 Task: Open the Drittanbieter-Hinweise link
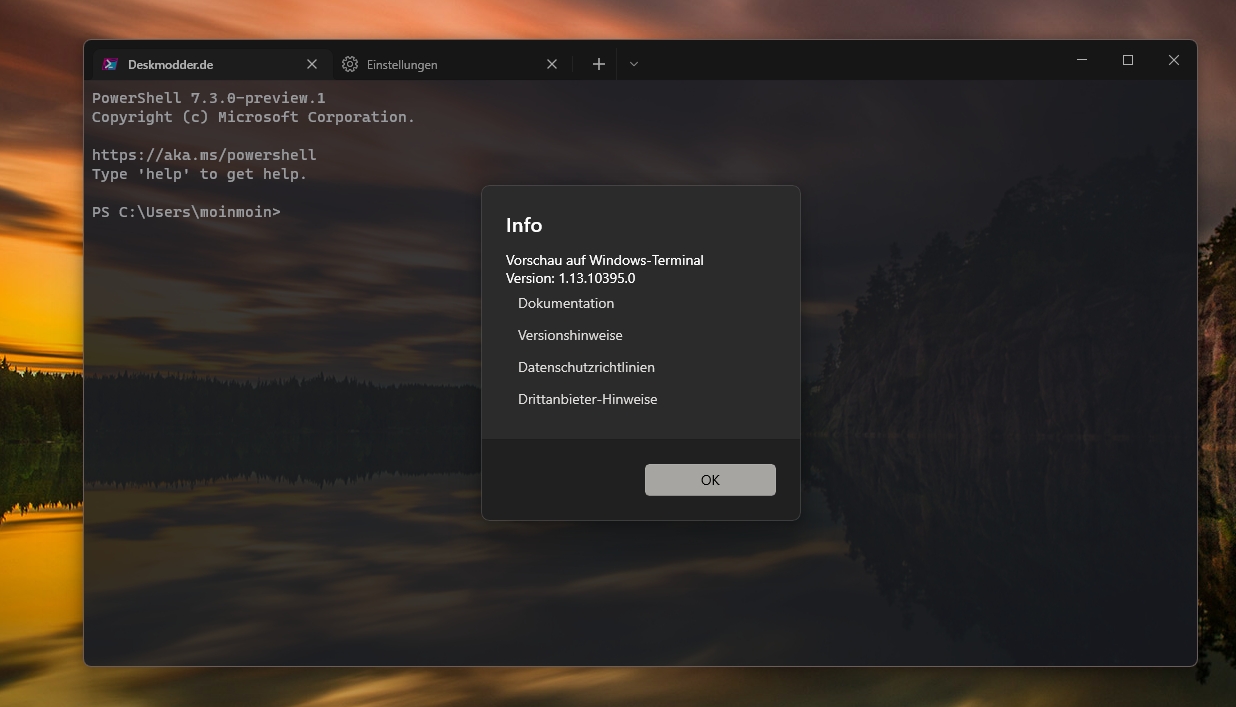(x=587, y=399)
